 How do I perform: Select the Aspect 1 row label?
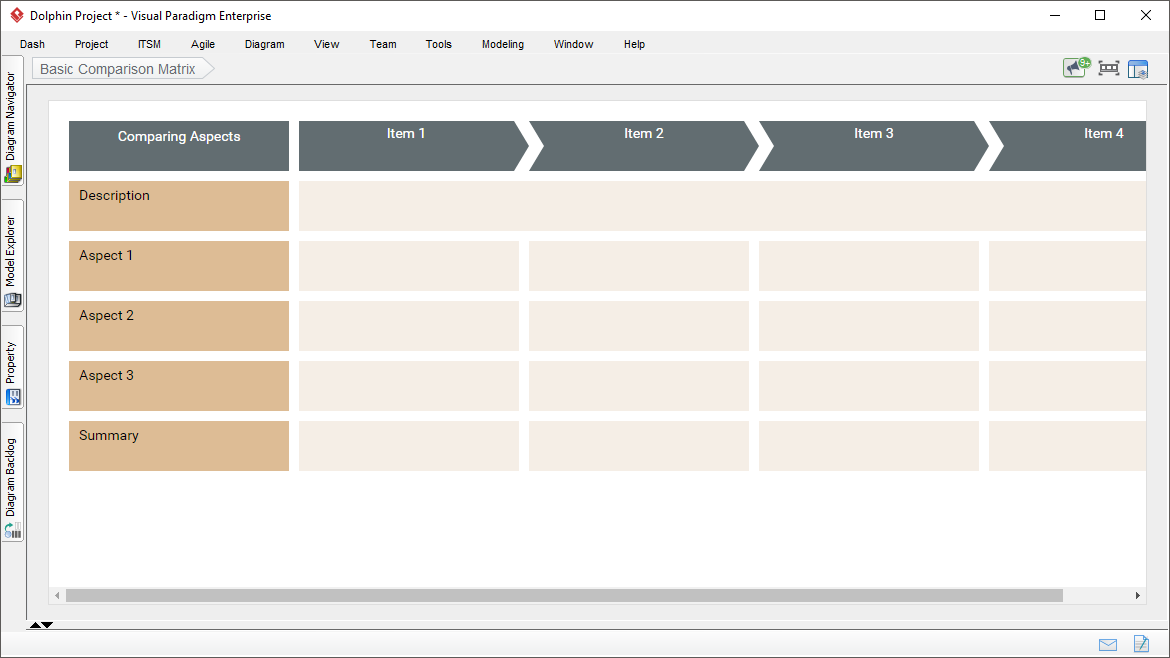pyautogui.click(x=178, y=266)
